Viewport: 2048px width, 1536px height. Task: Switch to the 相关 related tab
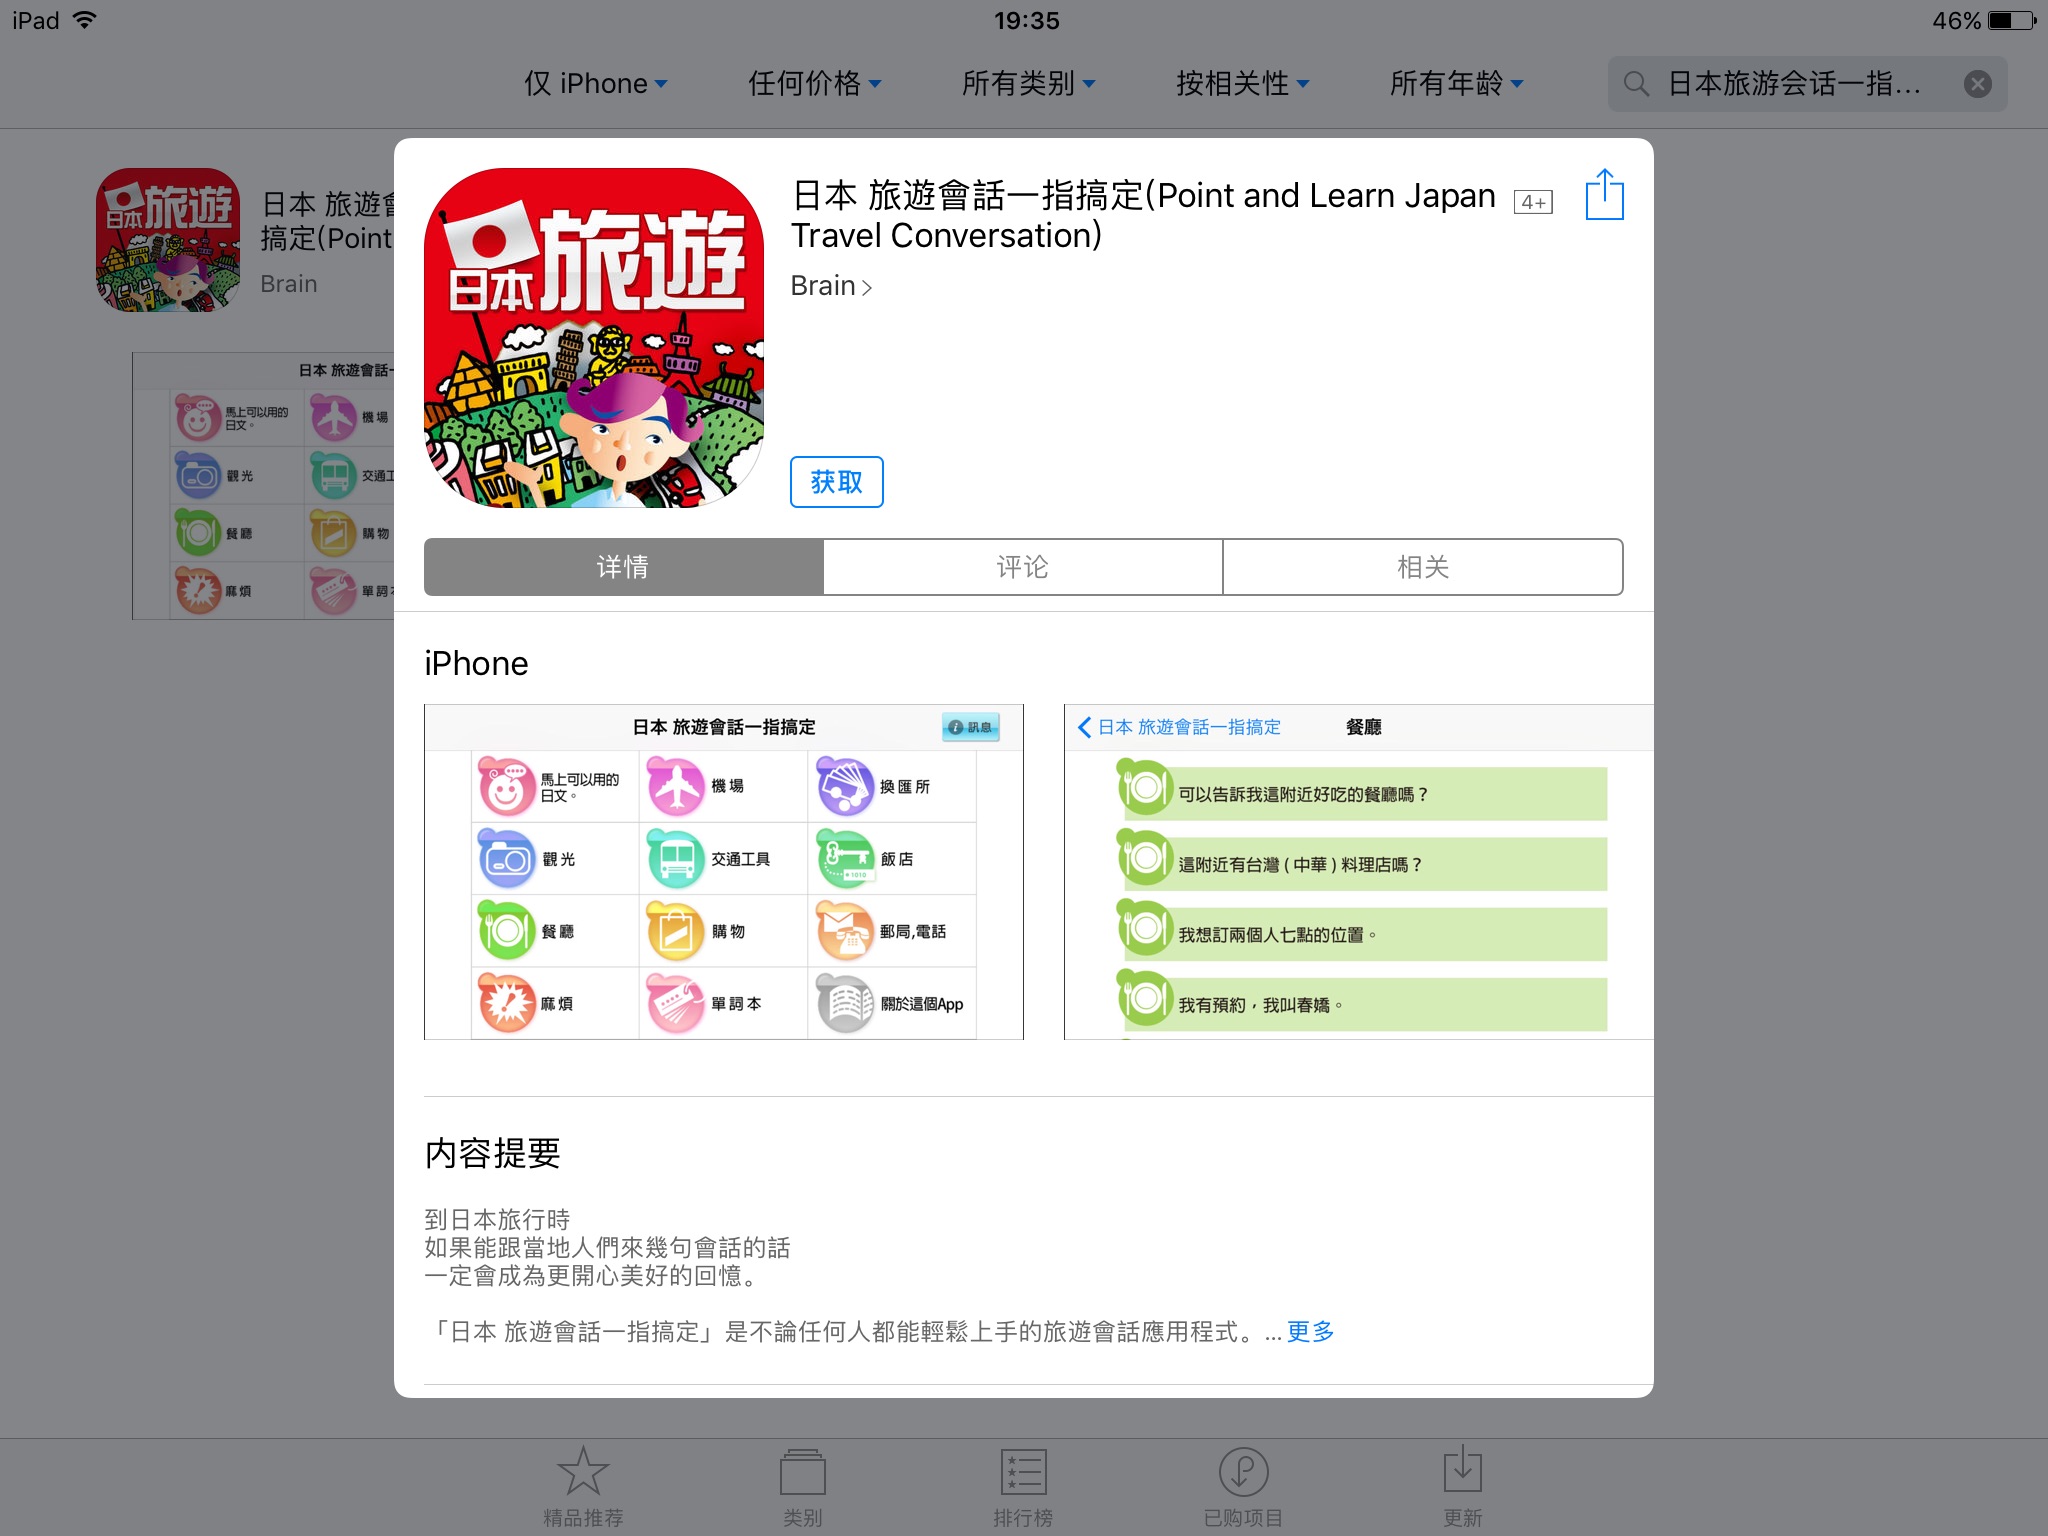pos(1422,567)
